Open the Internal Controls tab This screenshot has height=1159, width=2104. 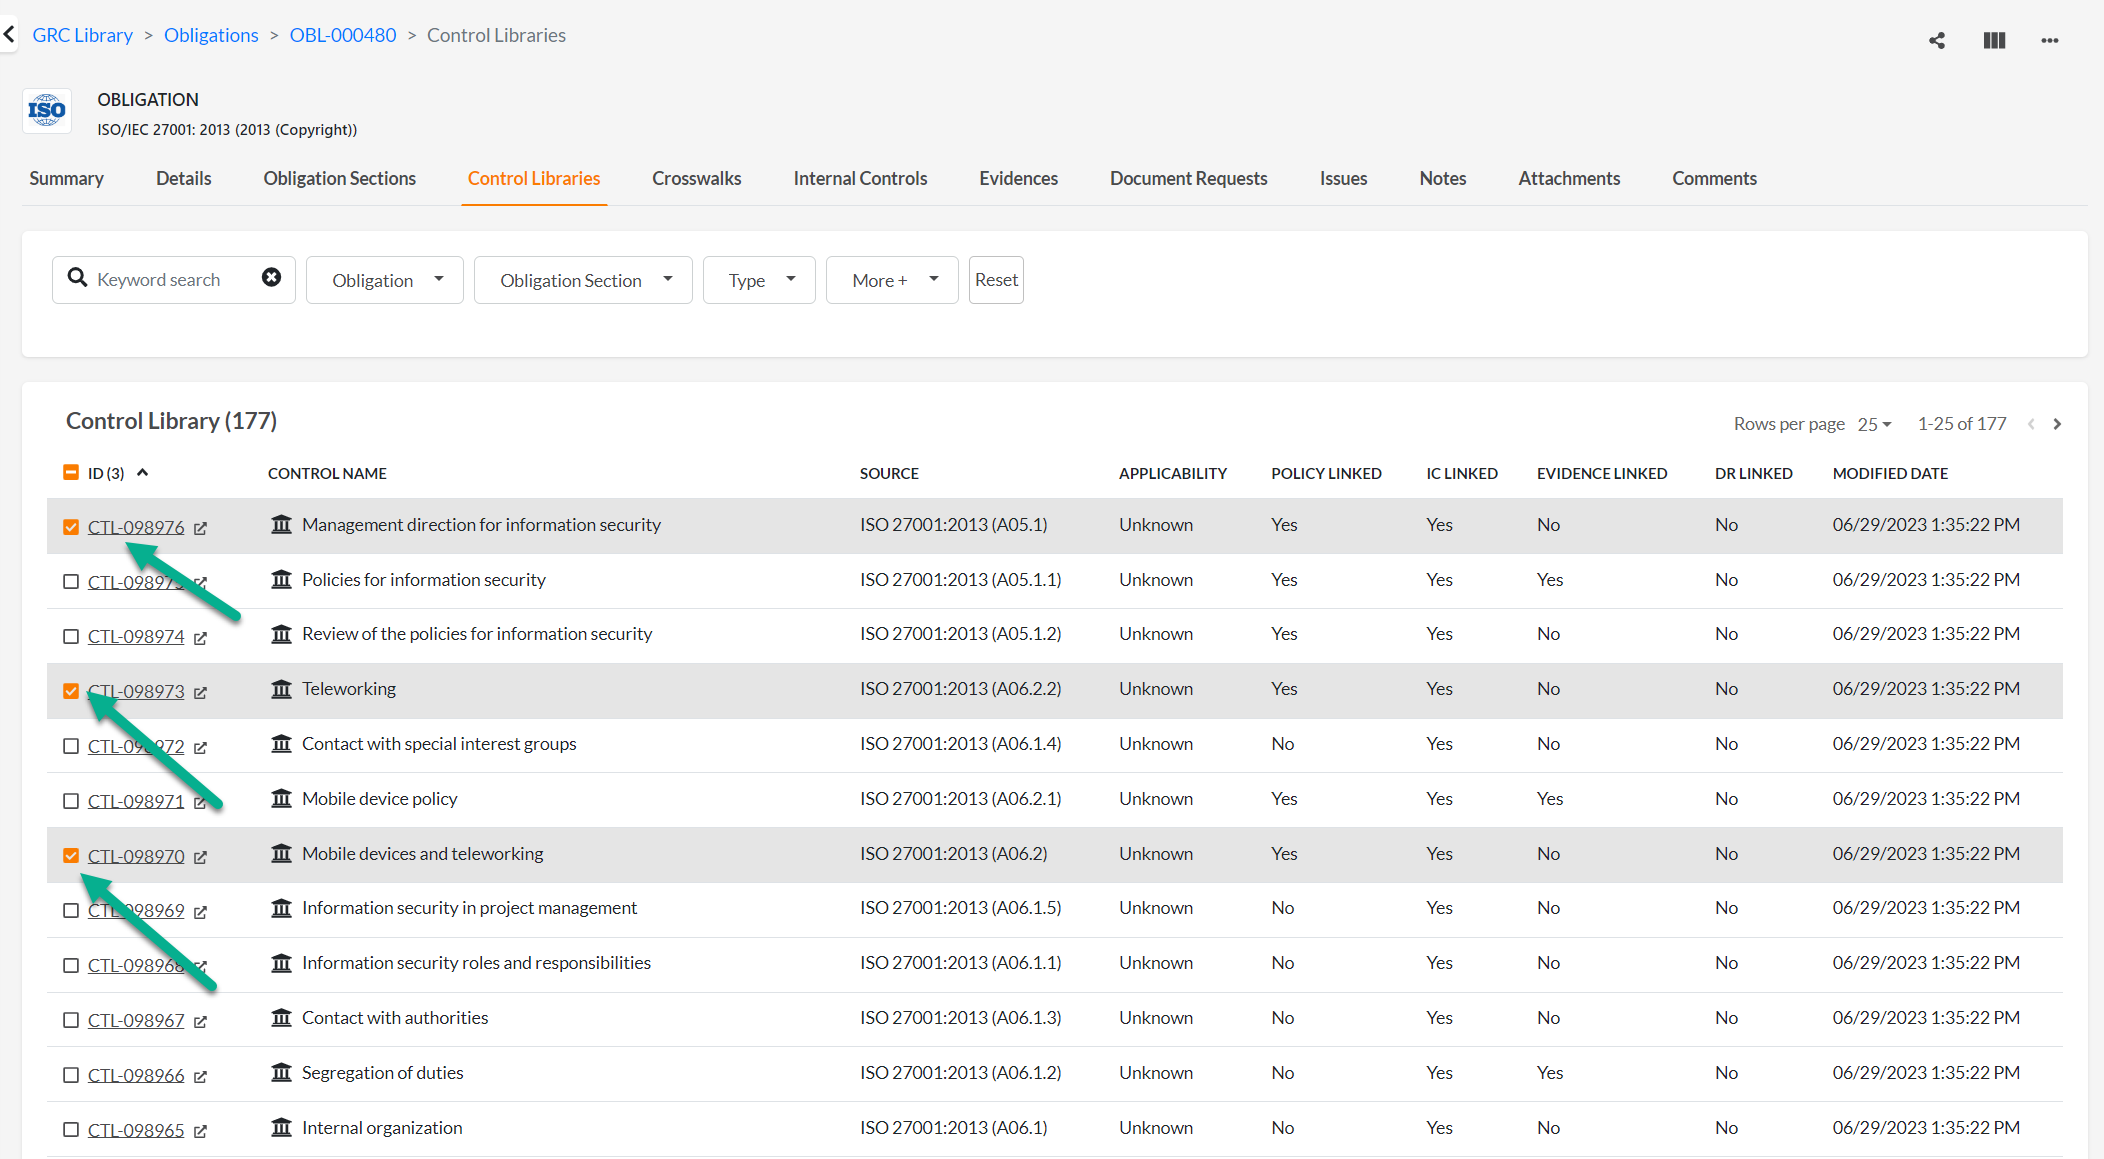click(860, 178)
